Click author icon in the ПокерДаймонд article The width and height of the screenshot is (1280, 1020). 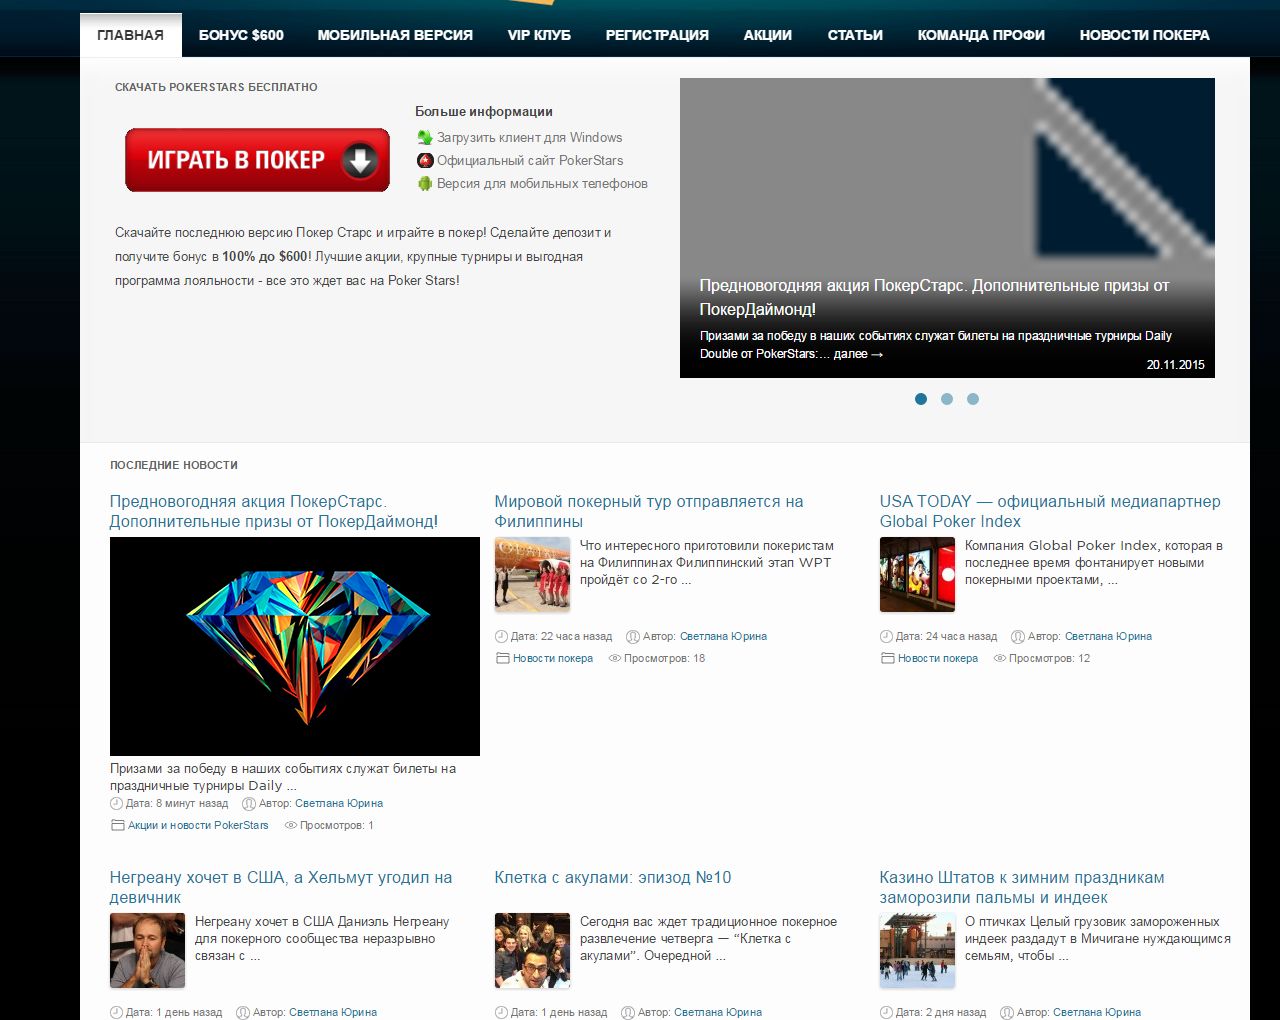click(x=248, y=803)
